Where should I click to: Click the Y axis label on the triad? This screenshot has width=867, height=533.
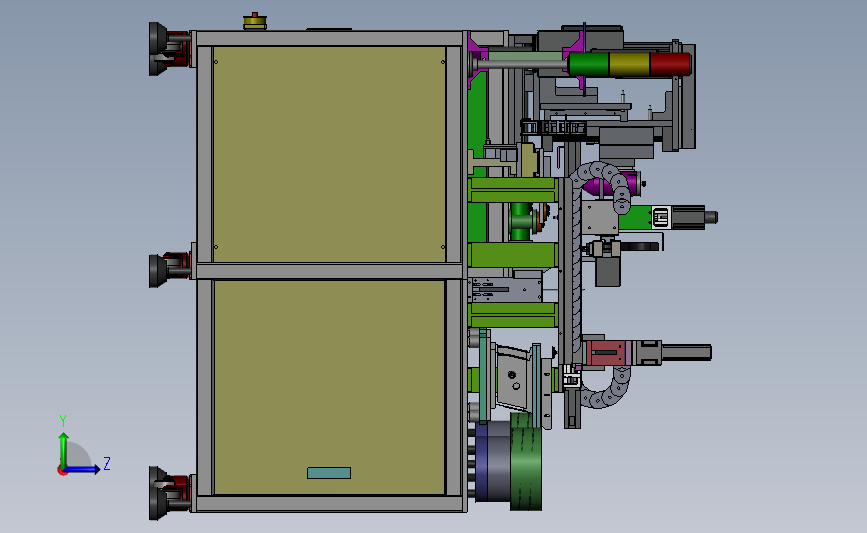[63, 421]
